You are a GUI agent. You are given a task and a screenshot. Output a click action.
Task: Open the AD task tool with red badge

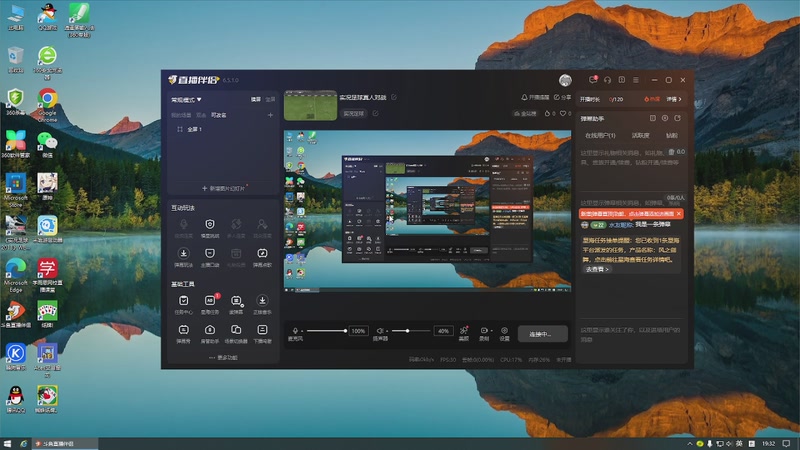[x=210, y=304]
